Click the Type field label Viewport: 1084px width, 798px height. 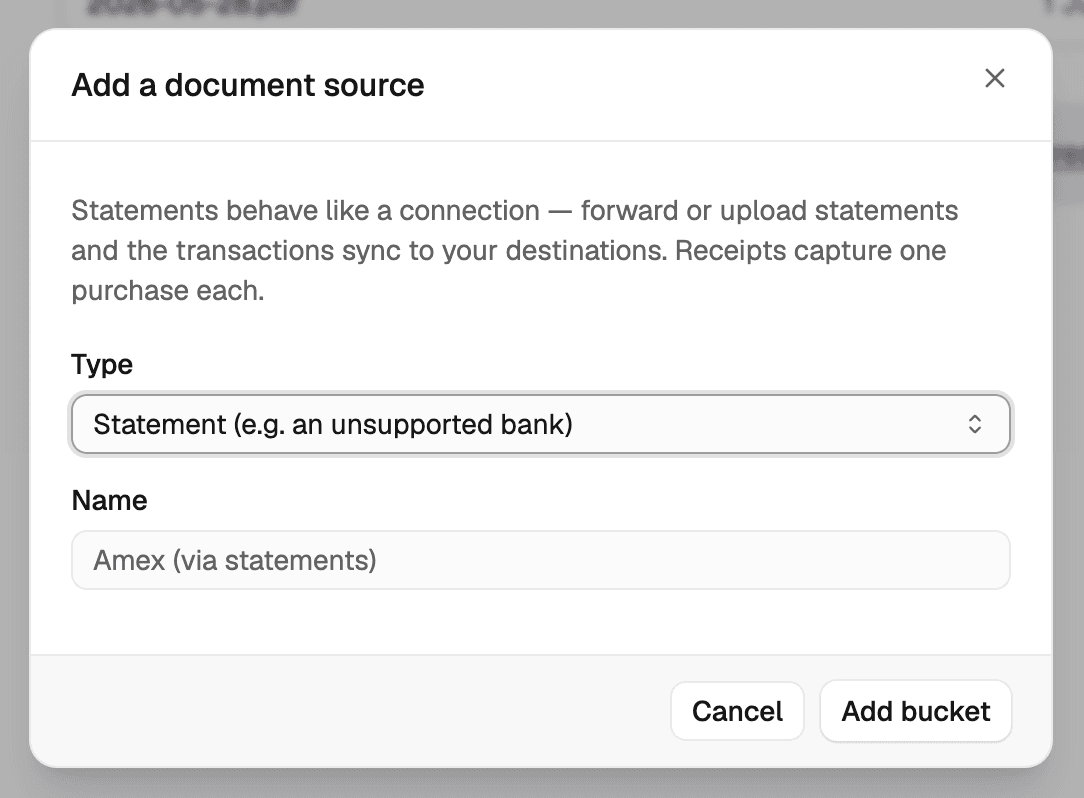pos(102,364)
